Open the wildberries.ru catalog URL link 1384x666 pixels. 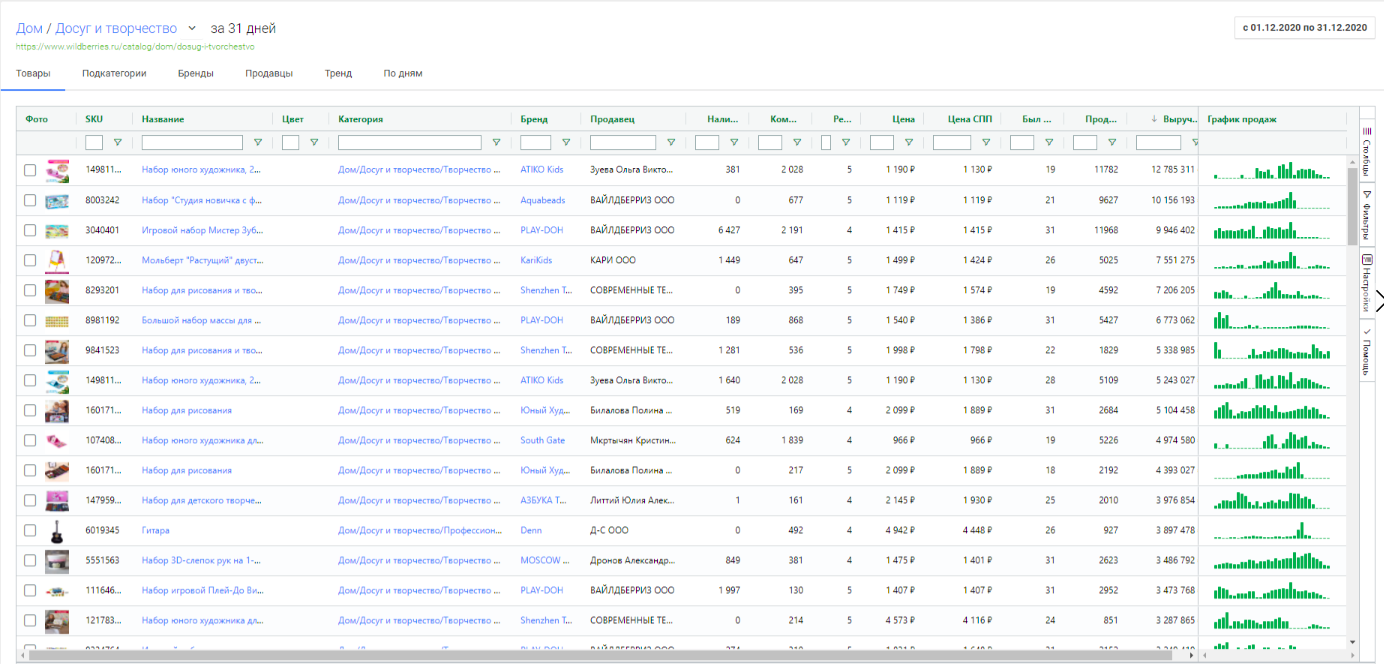[135, 47]
